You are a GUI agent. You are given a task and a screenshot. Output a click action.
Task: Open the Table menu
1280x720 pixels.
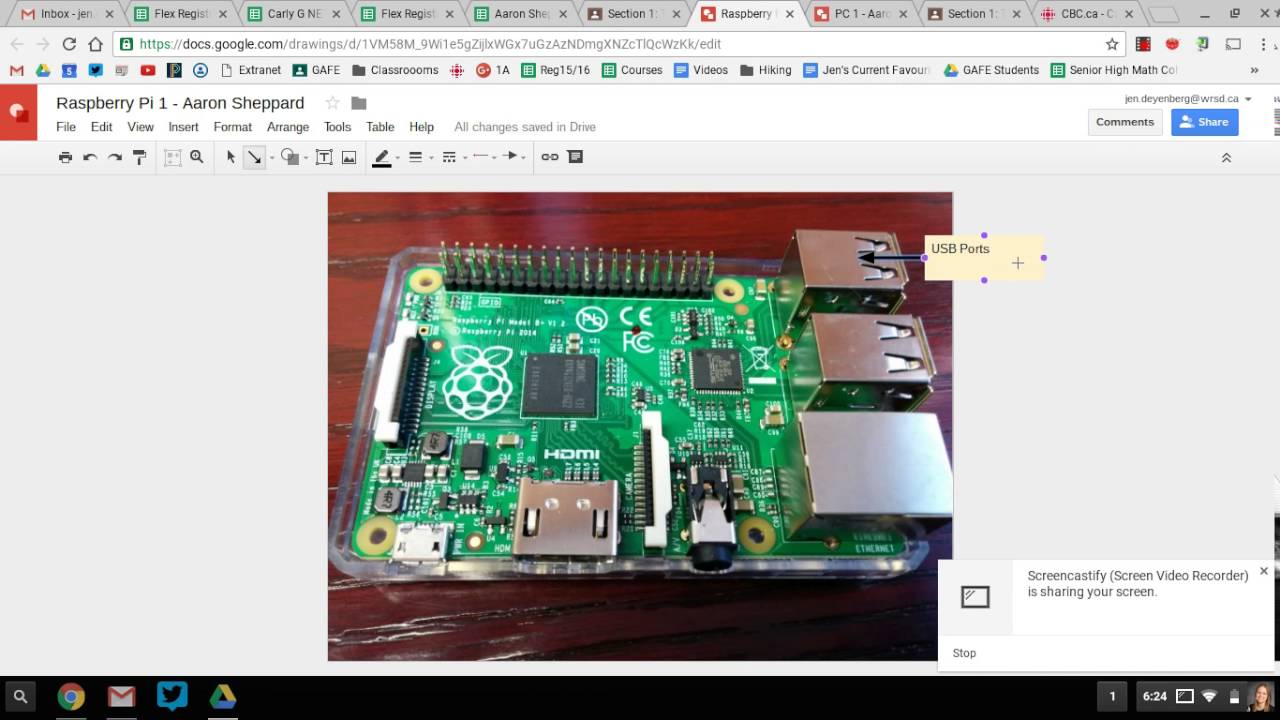point(380,127)
